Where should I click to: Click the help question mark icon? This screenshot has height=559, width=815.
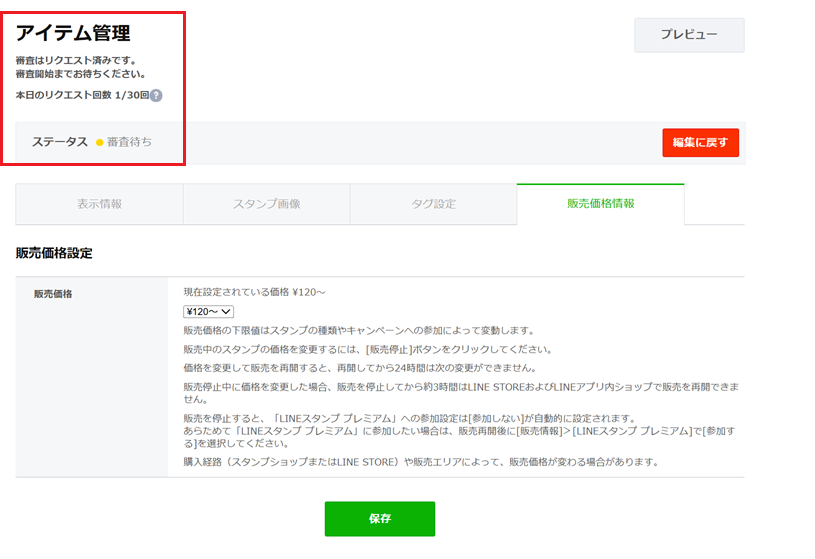pos(156,96)
